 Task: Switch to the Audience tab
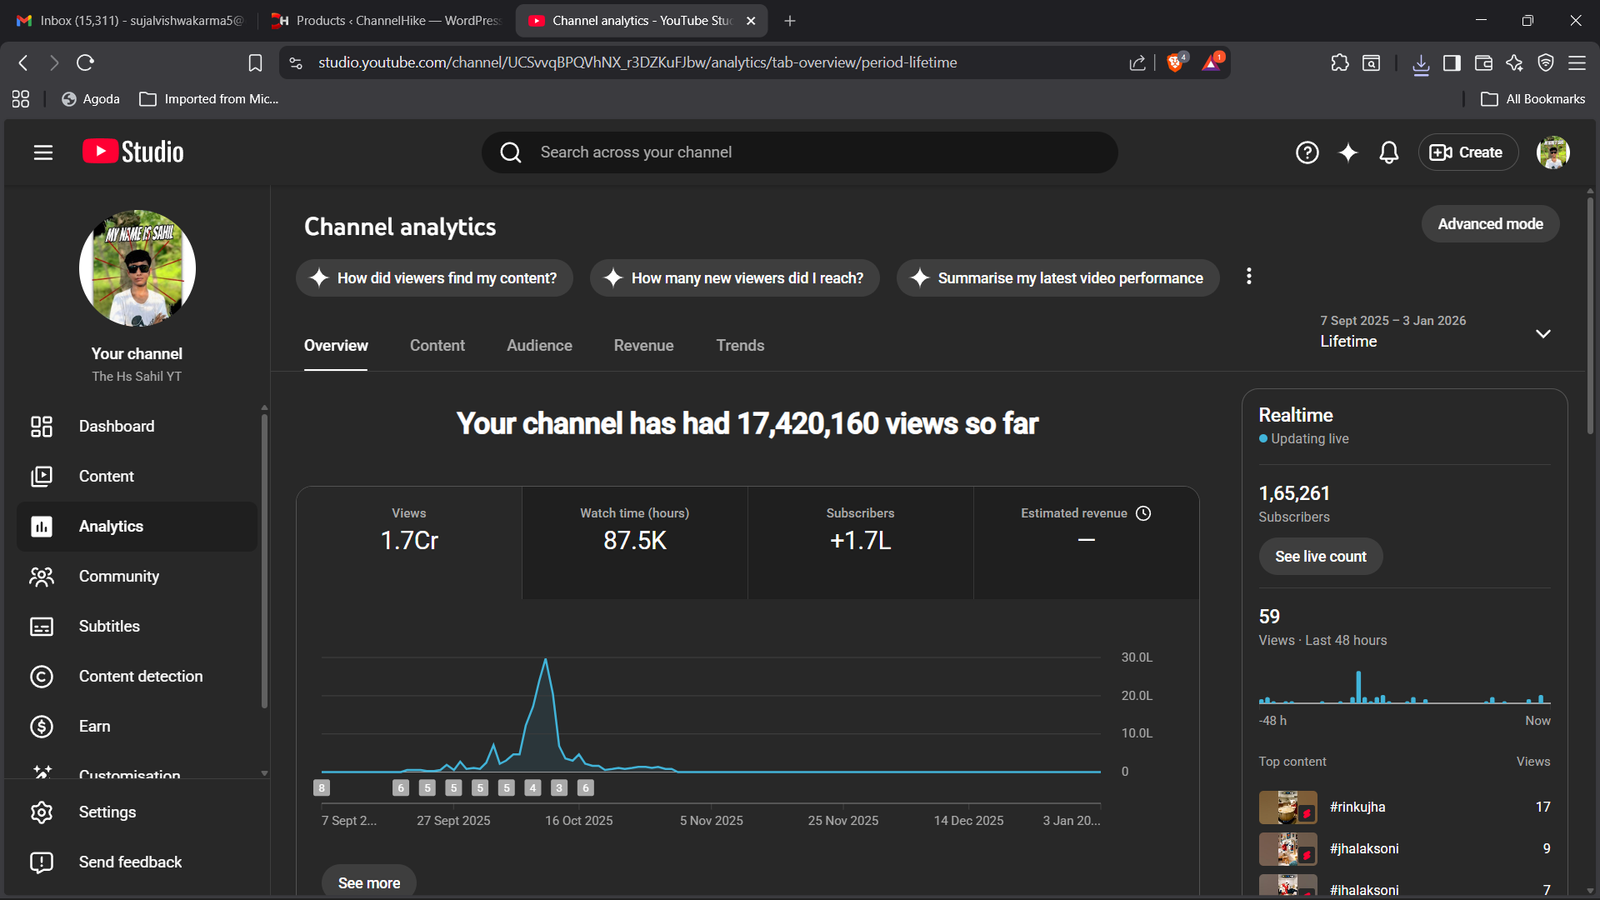point(539,345)
